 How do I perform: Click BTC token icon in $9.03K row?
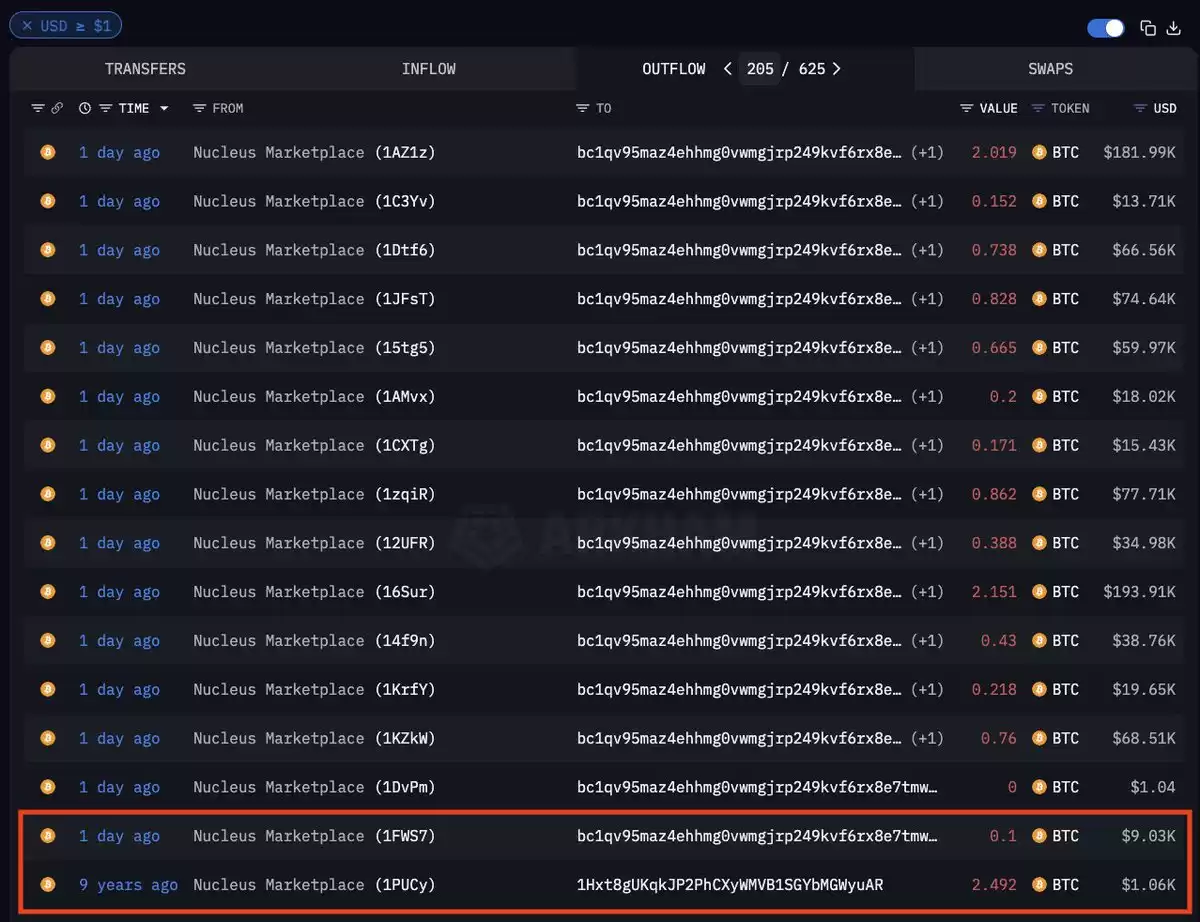(1039, 836)
